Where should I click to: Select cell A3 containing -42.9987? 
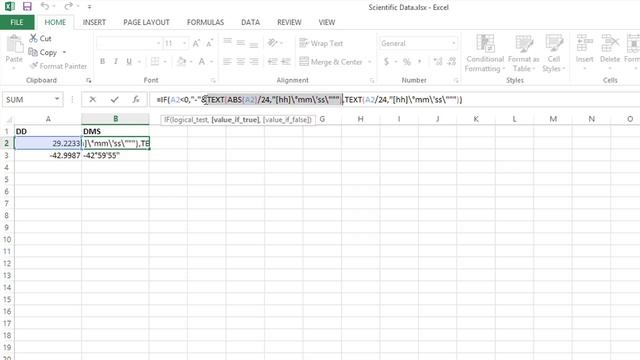(x=48, y=156)
